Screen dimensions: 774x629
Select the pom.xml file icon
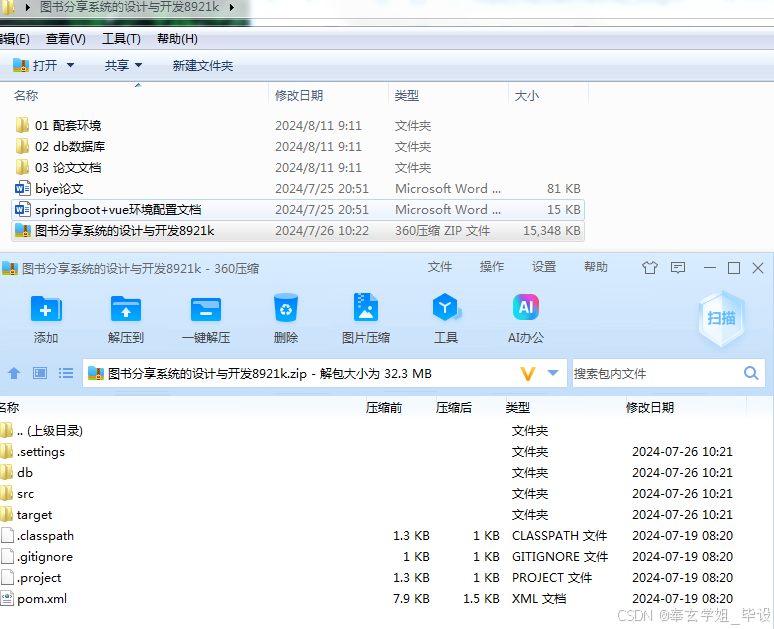[x=7, y=598]
